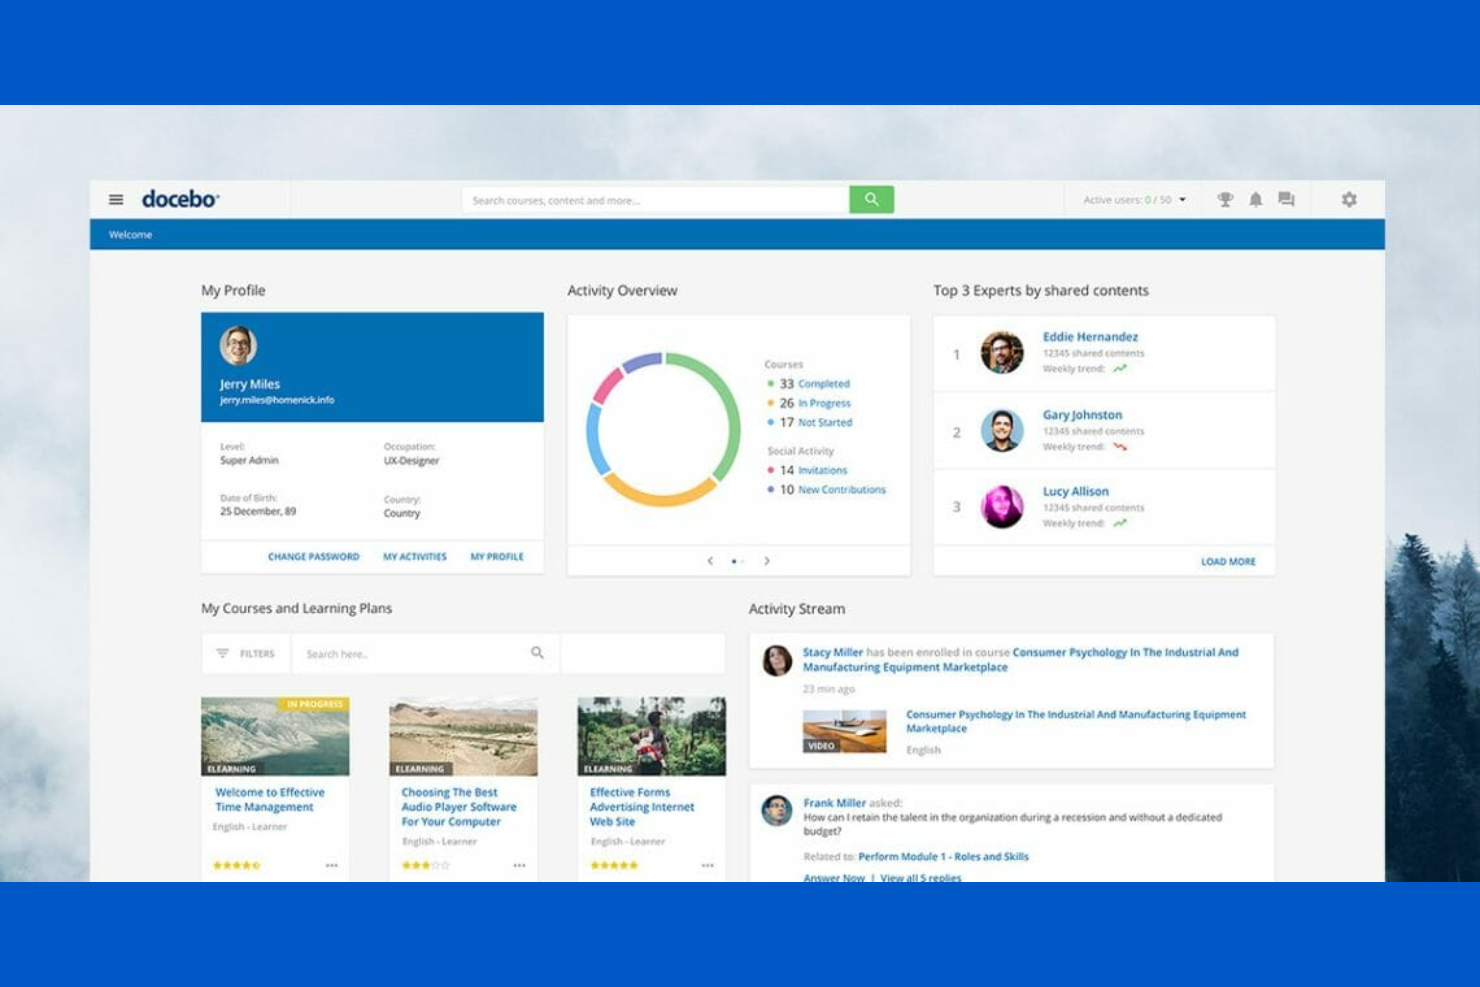Open the chat messages icon
Screen dimensions: 1480x987
click(1287, 200)
